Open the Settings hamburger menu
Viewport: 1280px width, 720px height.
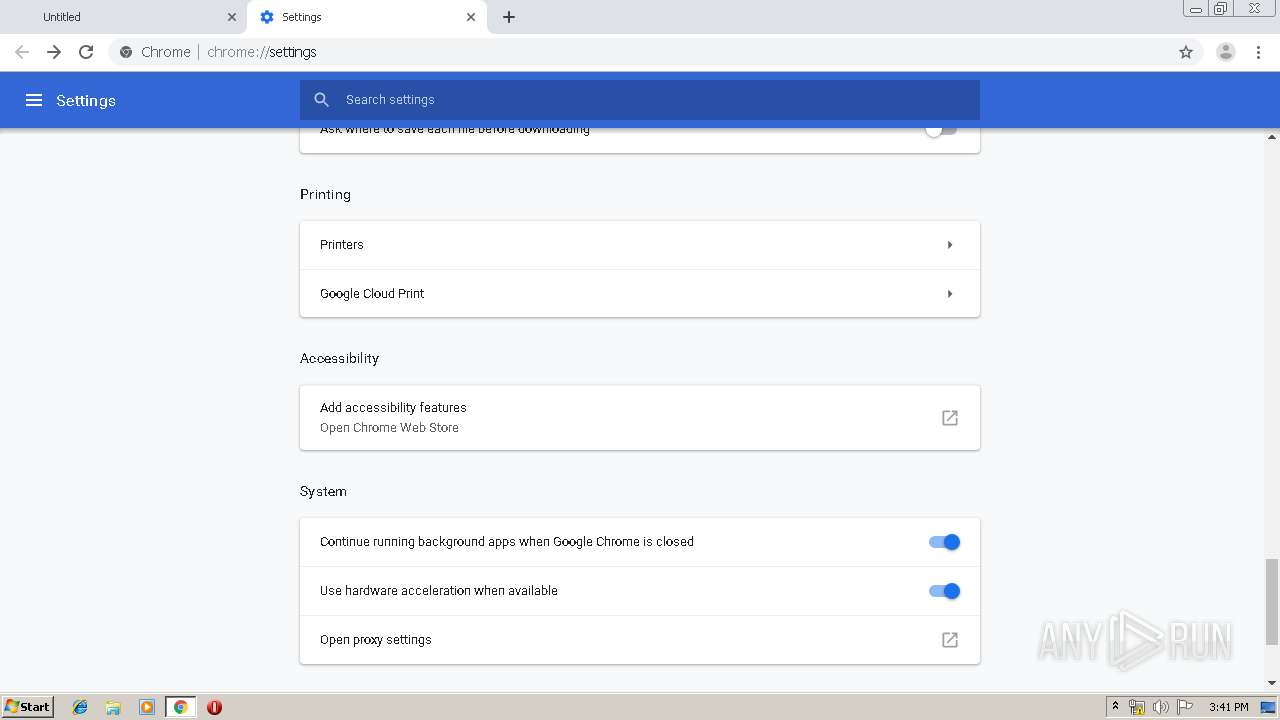(x=34, y=100)
